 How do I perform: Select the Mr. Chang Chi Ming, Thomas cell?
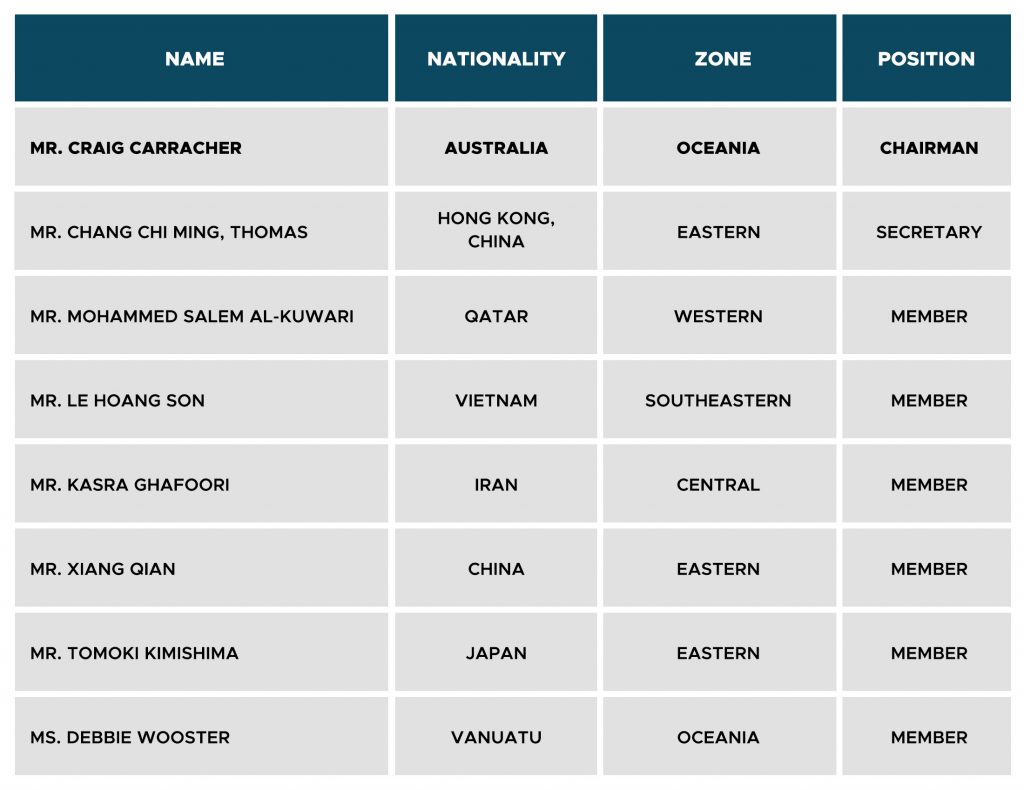(201, 231)
